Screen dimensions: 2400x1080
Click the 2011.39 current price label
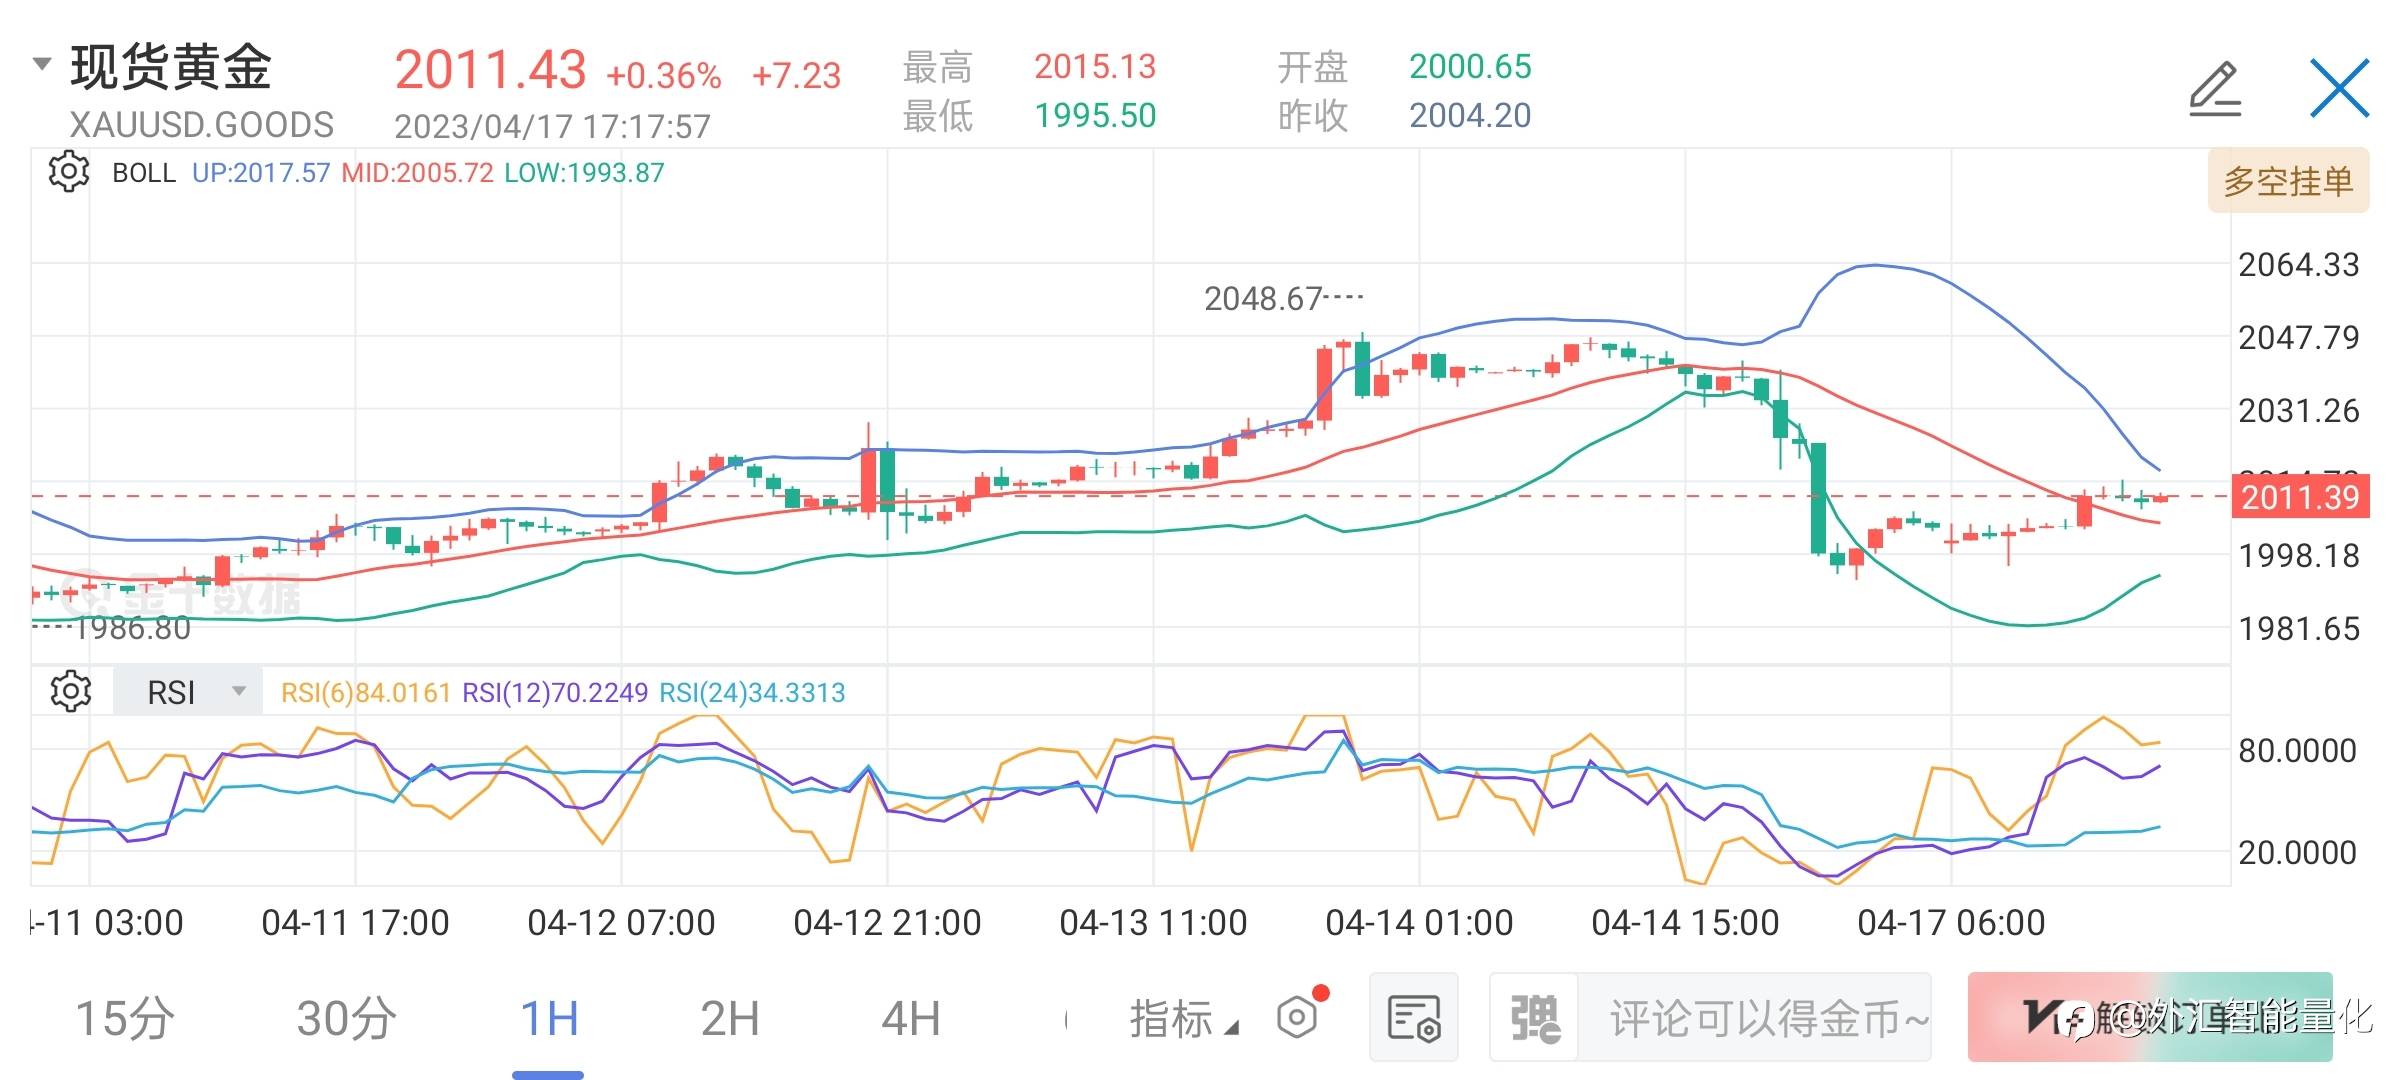[2300, 497]
